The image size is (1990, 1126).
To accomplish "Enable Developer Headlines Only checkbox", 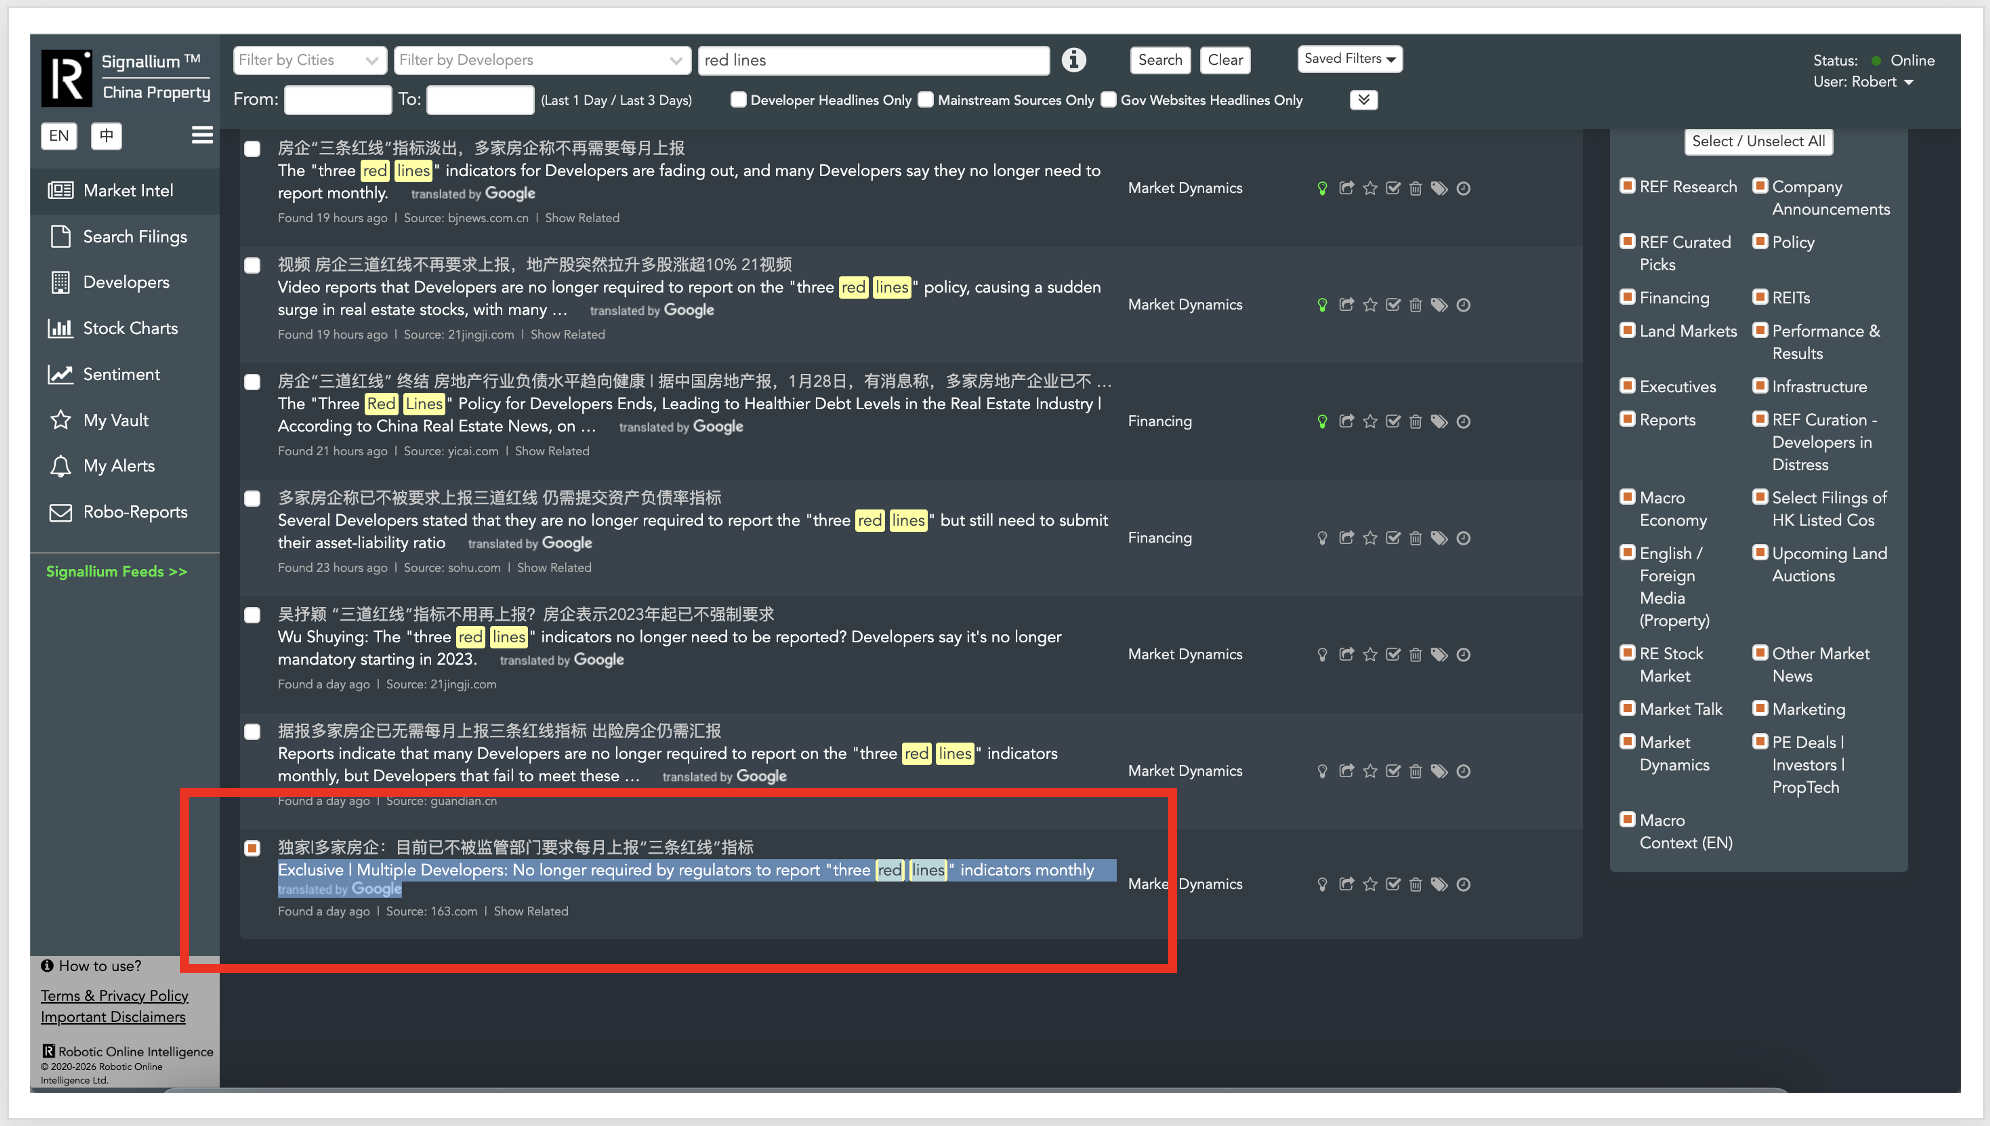I will pos(739,100).
